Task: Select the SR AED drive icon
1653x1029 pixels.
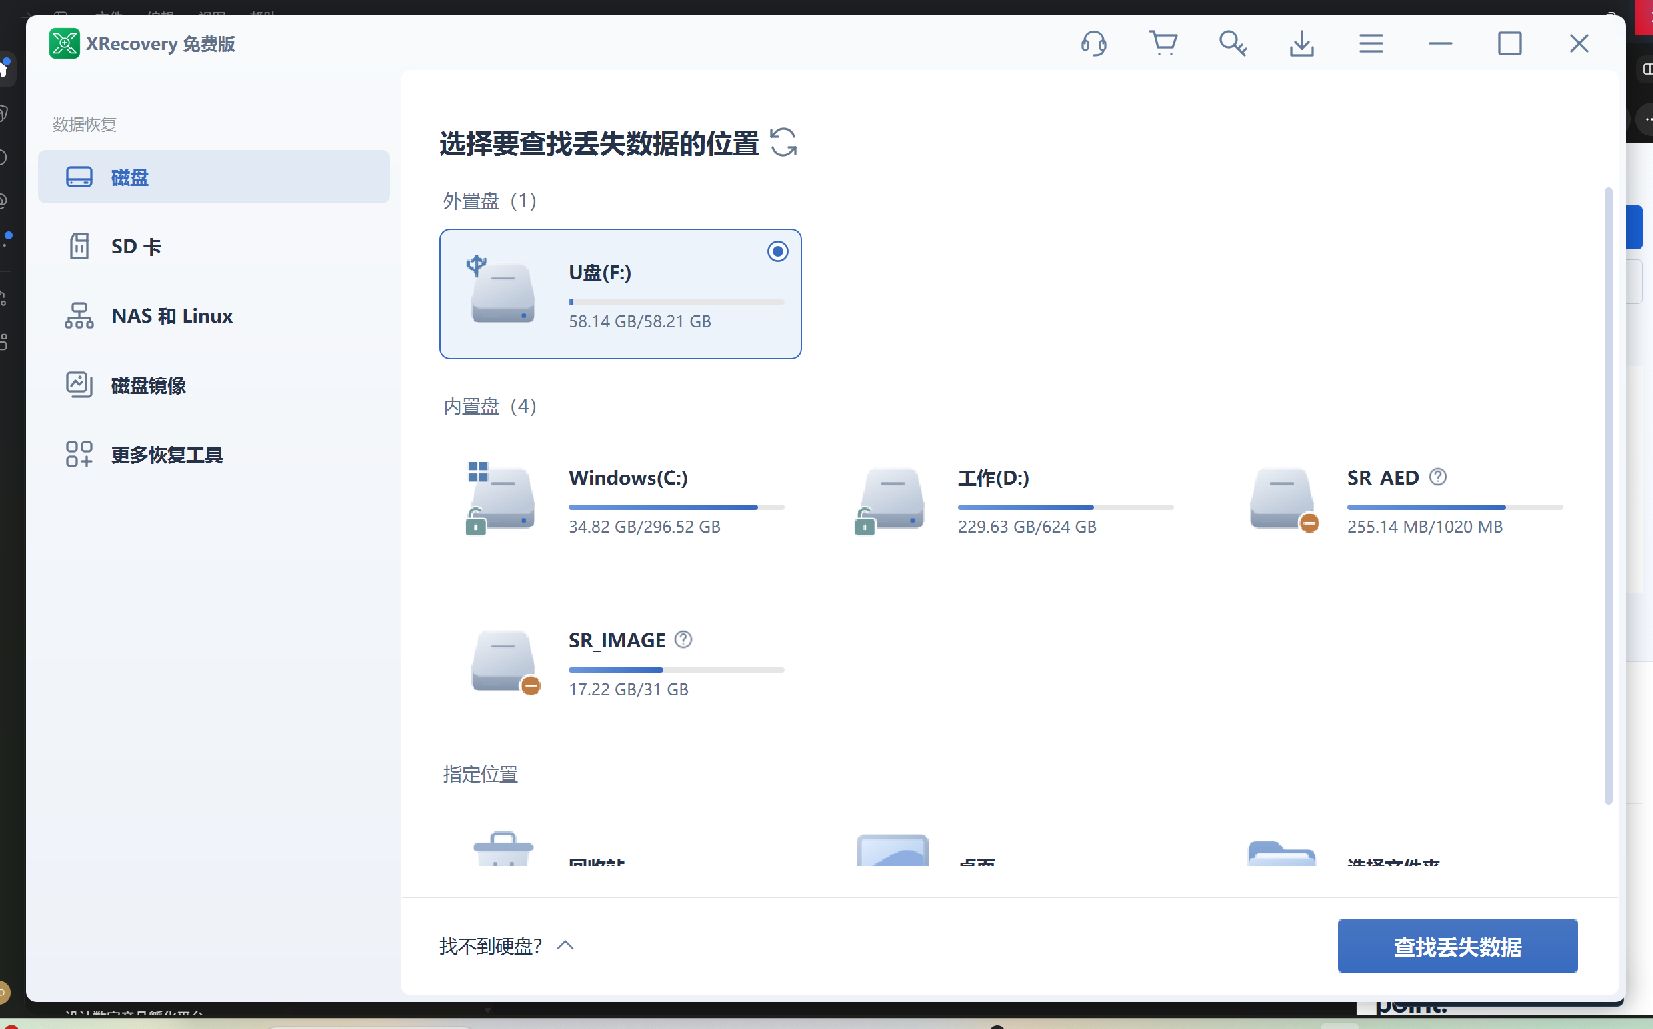Action: click(1283, 499)
